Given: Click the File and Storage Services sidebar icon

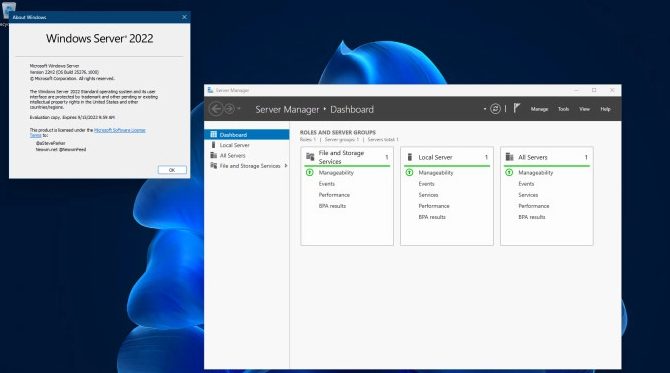Looking at the screenshot, I should [x=214, y=165].
